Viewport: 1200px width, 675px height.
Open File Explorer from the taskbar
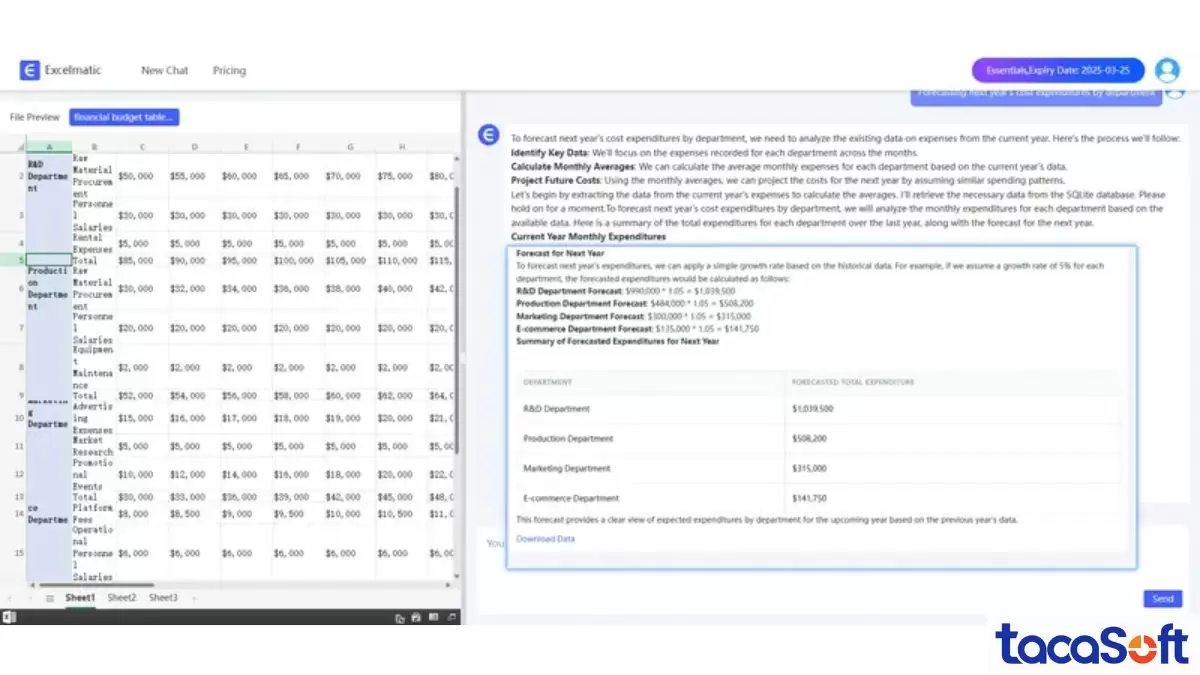tap(401, 618)
